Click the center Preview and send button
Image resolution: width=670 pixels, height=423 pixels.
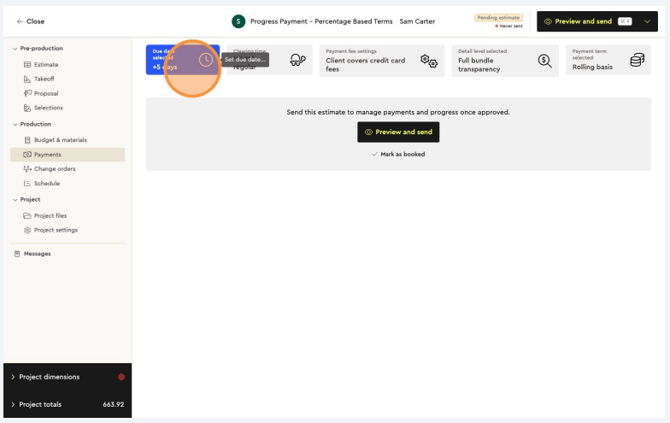click(x=398, y=132)
